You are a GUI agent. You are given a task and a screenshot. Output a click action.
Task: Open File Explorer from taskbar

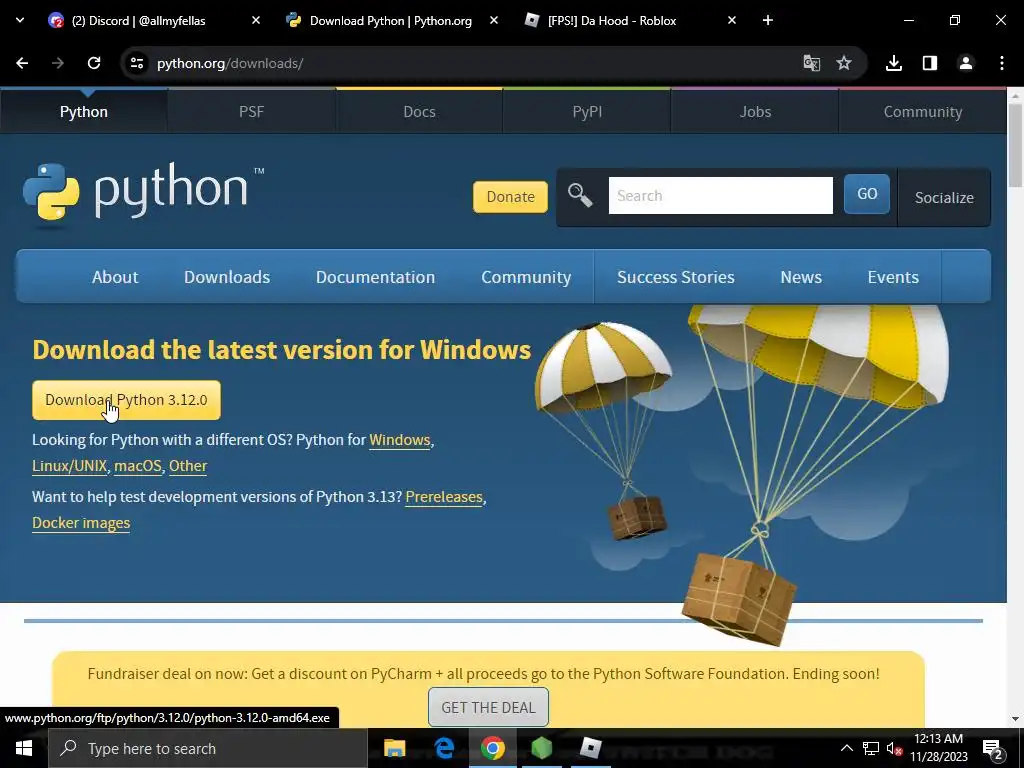(394, 748)
